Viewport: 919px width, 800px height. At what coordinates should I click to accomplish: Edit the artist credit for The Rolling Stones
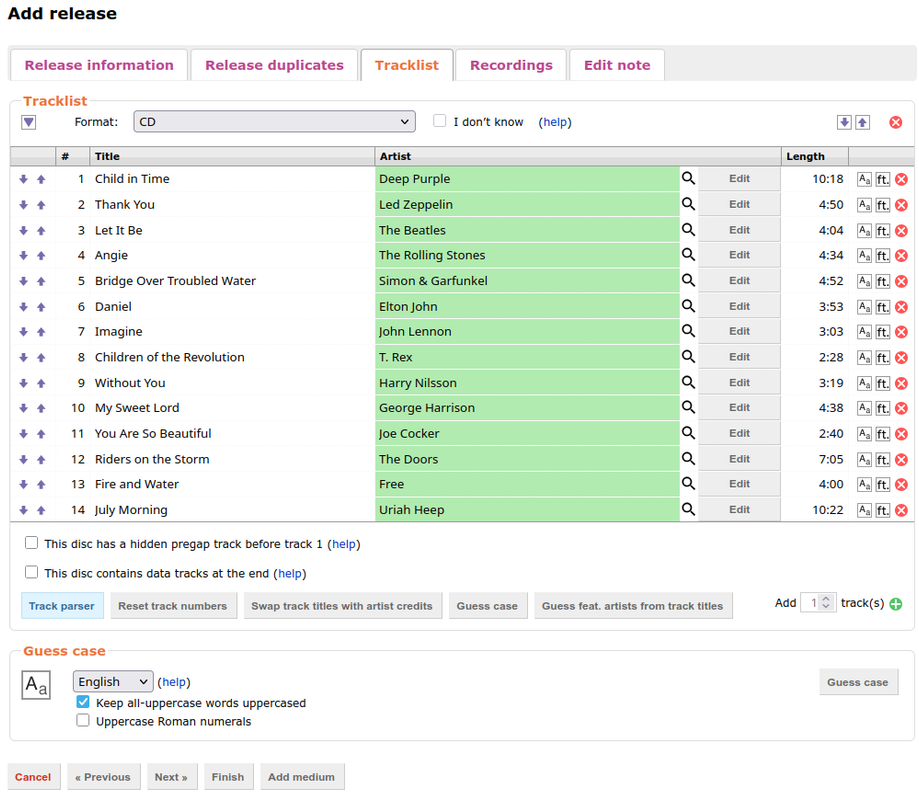pos(739,255)
